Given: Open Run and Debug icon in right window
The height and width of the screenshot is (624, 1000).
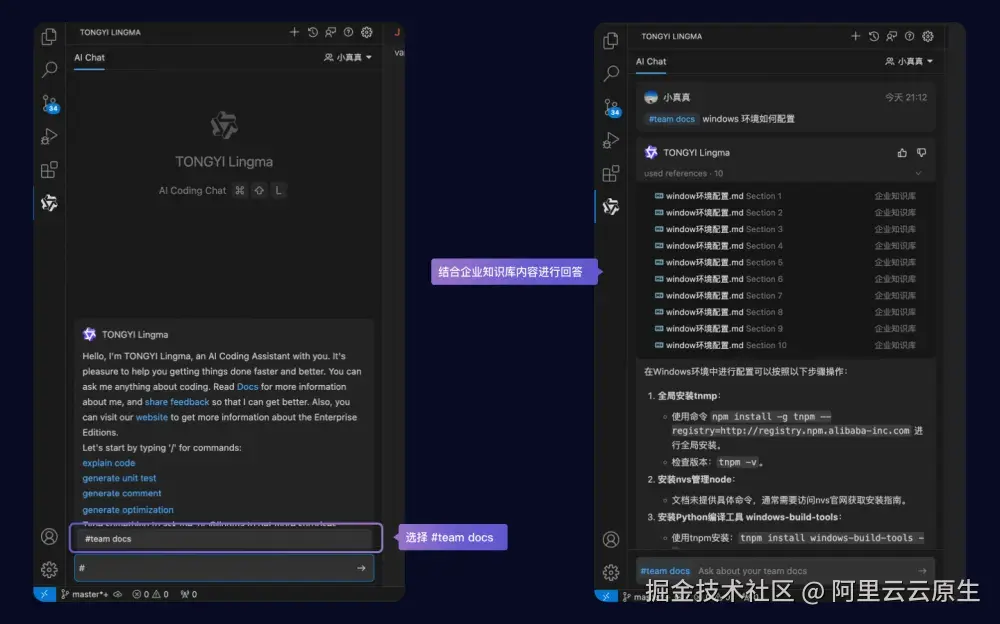Looking at the screenshot, I should [611, 140].
